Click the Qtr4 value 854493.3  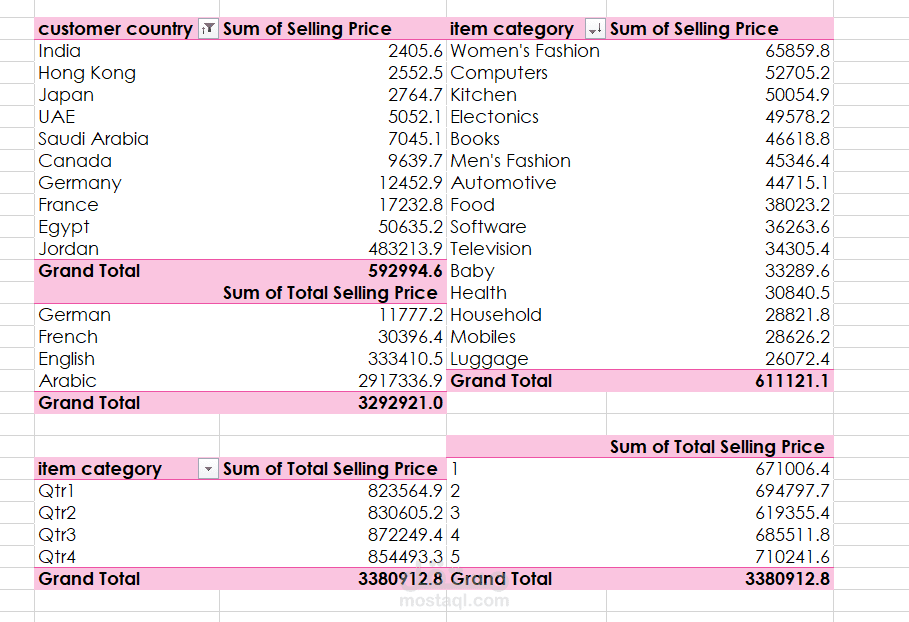pos(404,557)
